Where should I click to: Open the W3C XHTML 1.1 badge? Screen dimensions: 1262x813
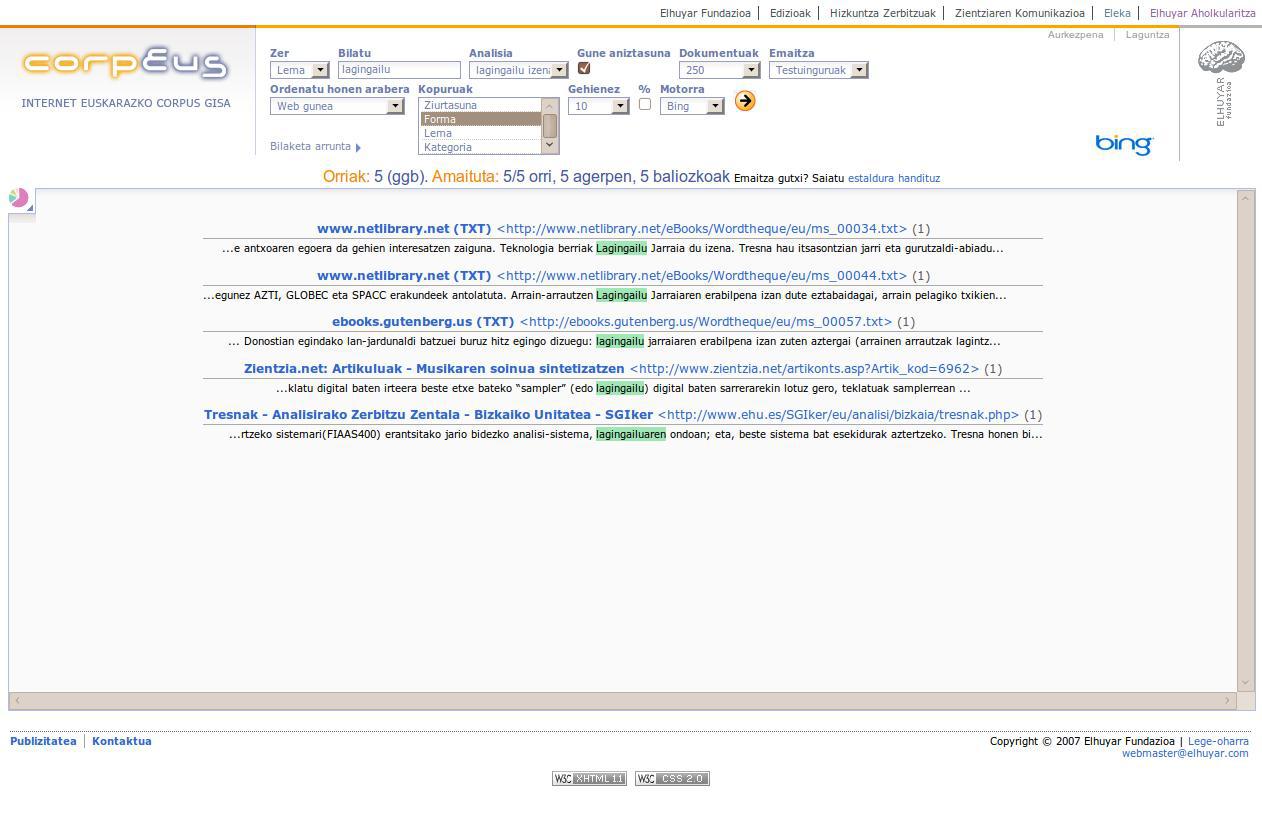tap(589, 779)
